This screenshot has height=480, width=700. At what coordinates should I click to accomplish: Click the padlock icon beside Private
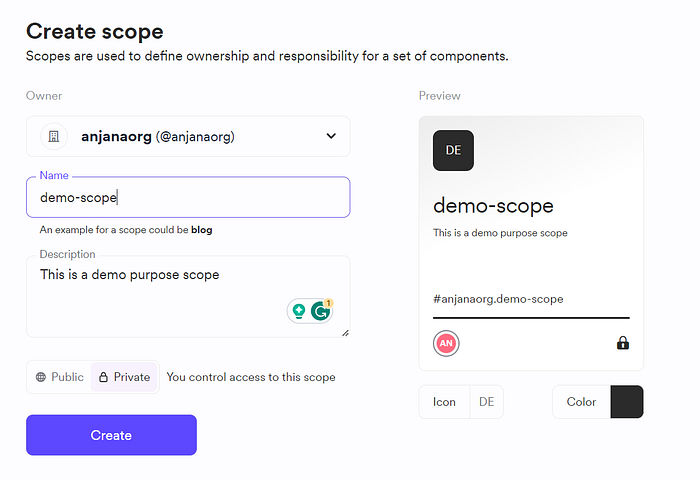point(103,377)
